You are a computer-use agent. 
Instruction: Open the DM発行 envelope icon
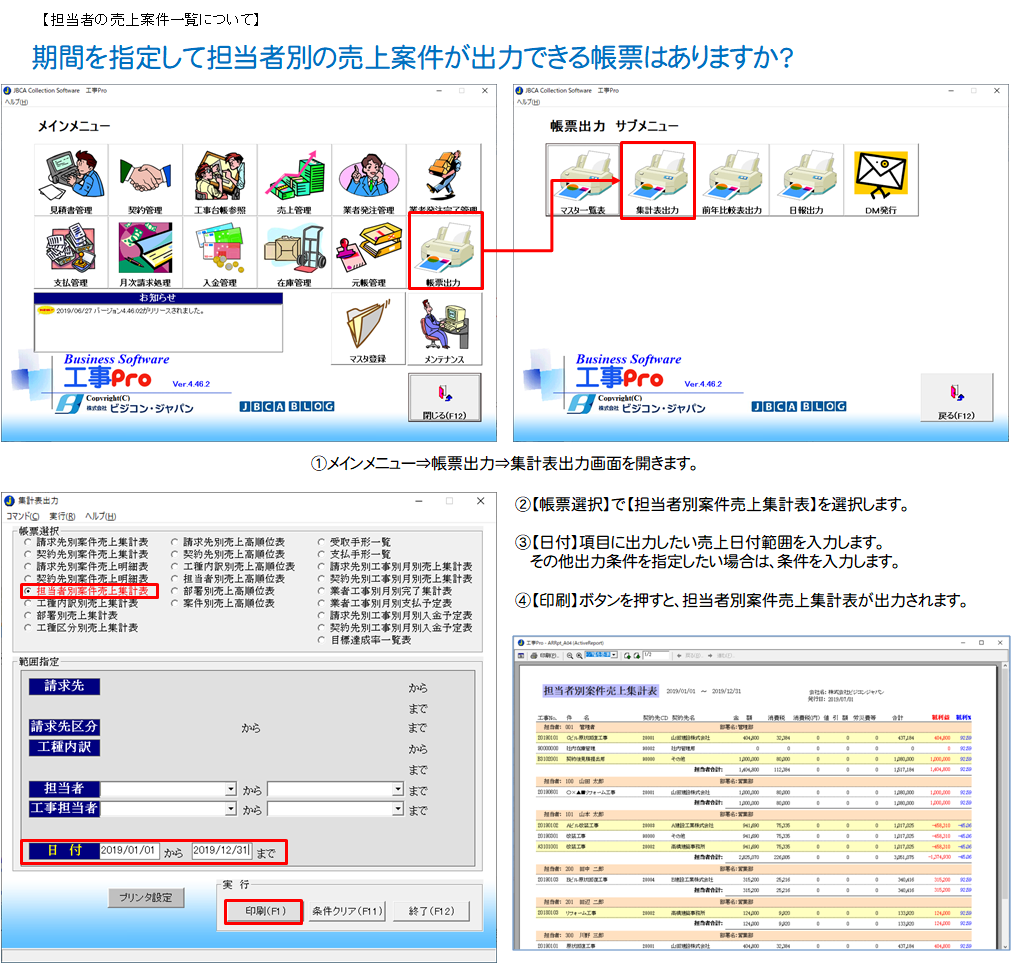coord(880,180)
